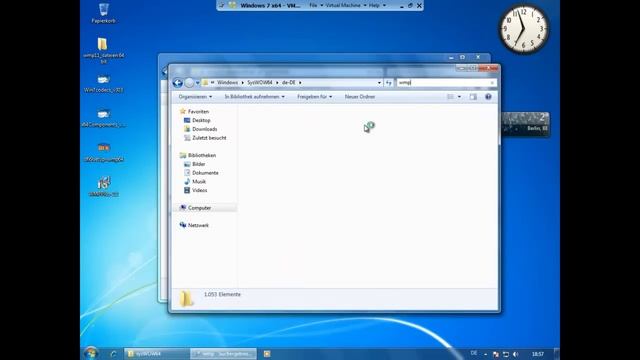Click the 1.053 Elemente status text
Viewport: 640px width, 360px height.
[x=222, y=294]
